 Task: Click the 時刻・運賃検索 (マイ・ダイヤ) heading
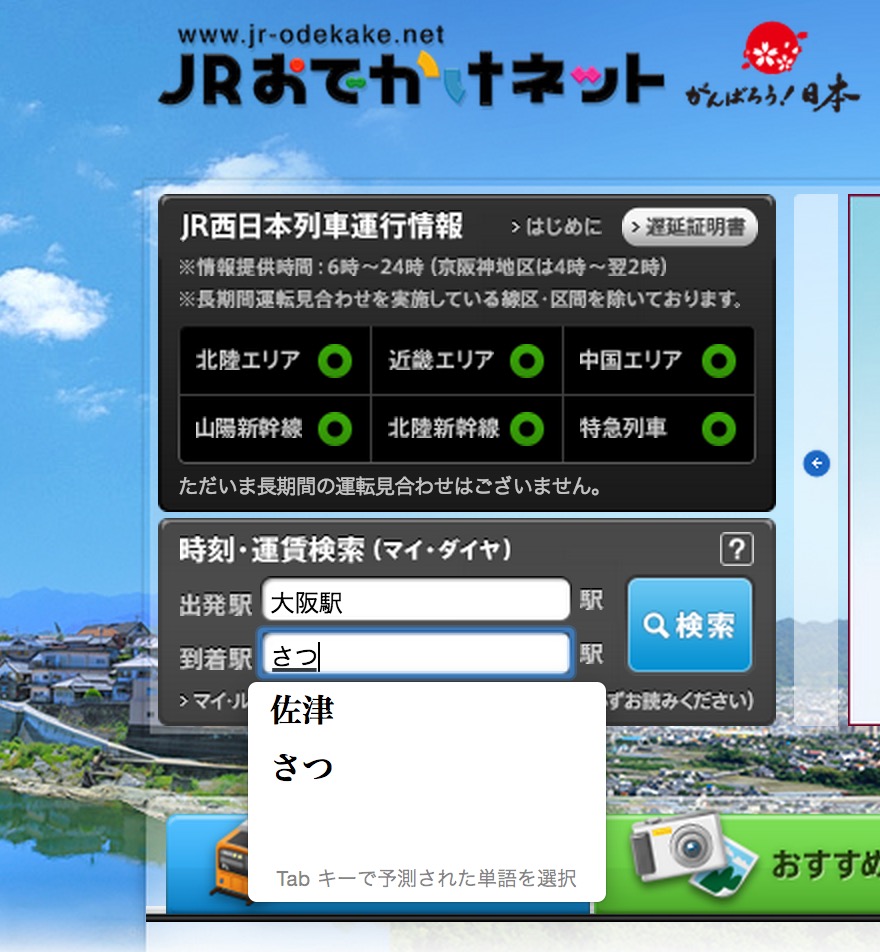345,549
